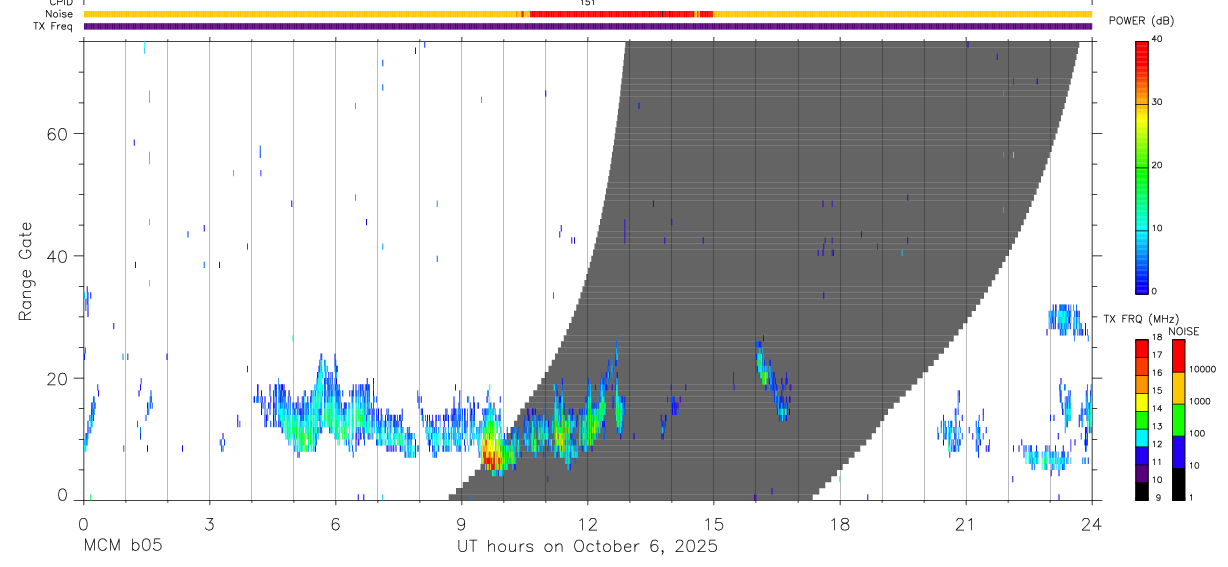
Task: Click the POWER (dB) colorbar title
Action: tap(1142, 21)
